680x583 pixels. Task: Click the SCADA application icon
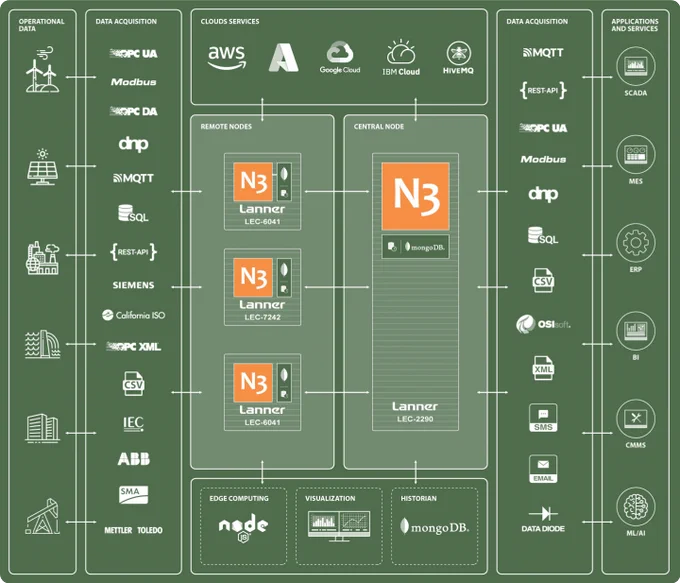(x=636, y=66)
